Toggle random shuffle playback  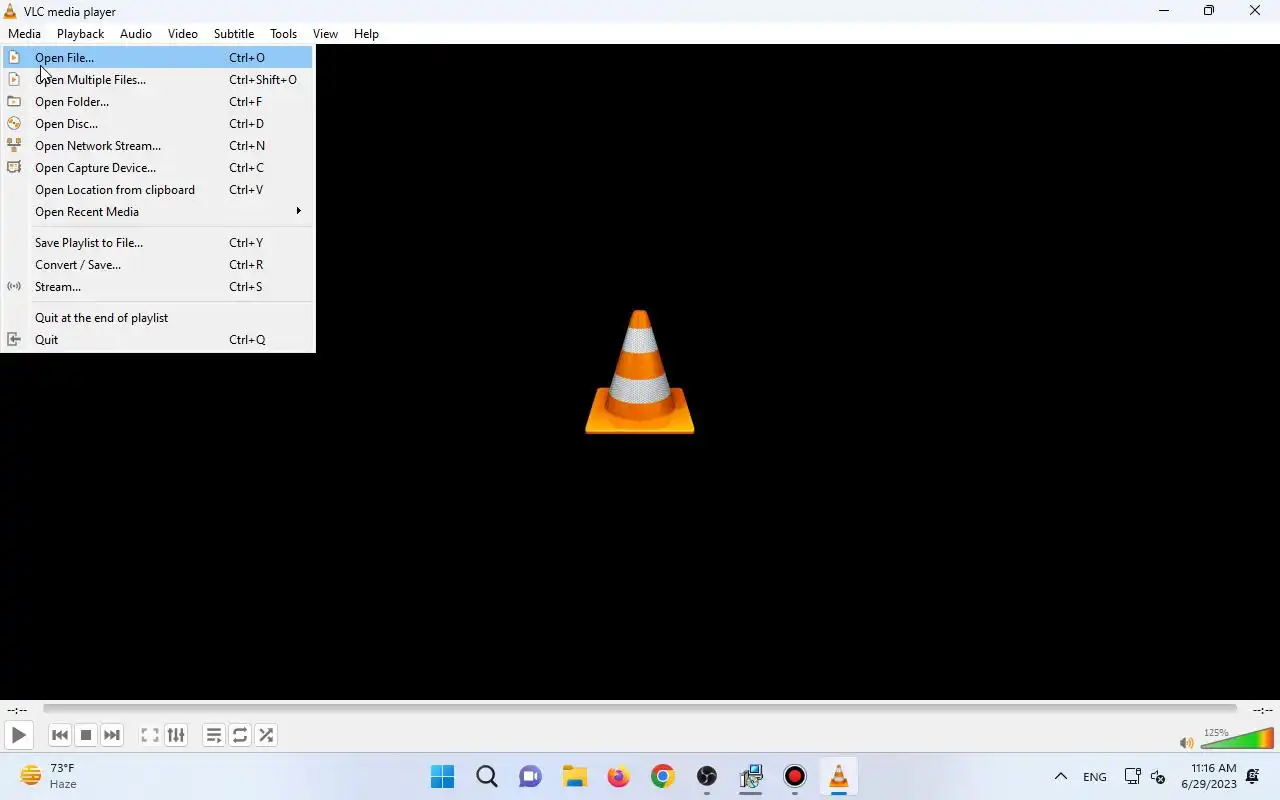tap(266, 735)
